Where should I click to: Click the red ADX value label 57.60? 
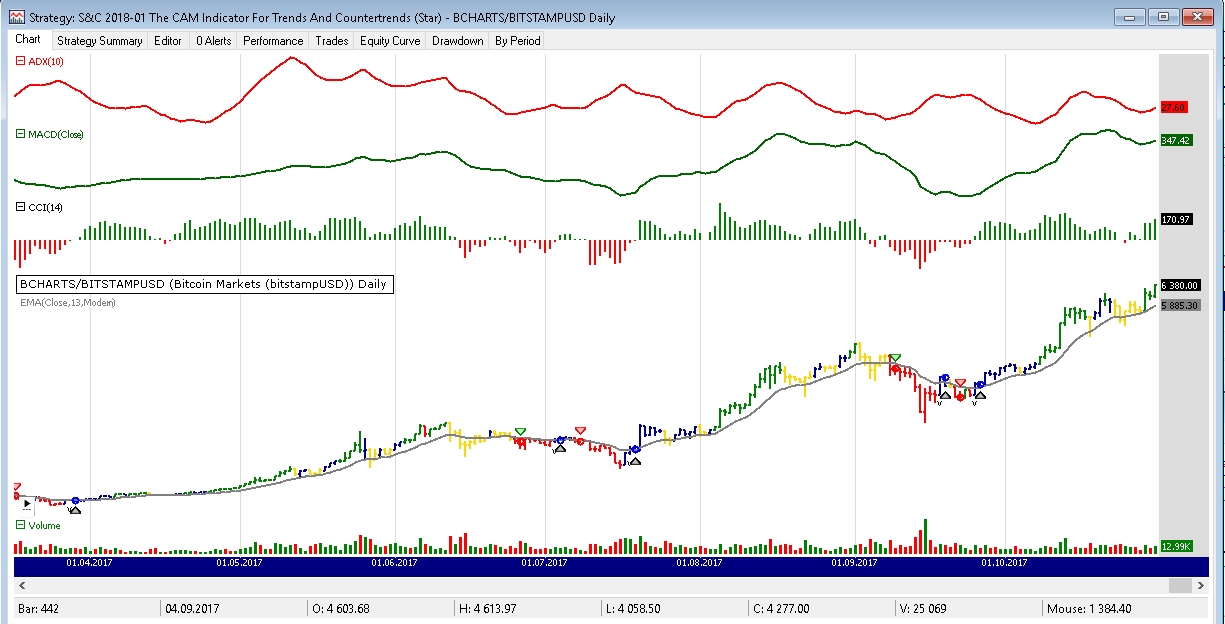1173,107
